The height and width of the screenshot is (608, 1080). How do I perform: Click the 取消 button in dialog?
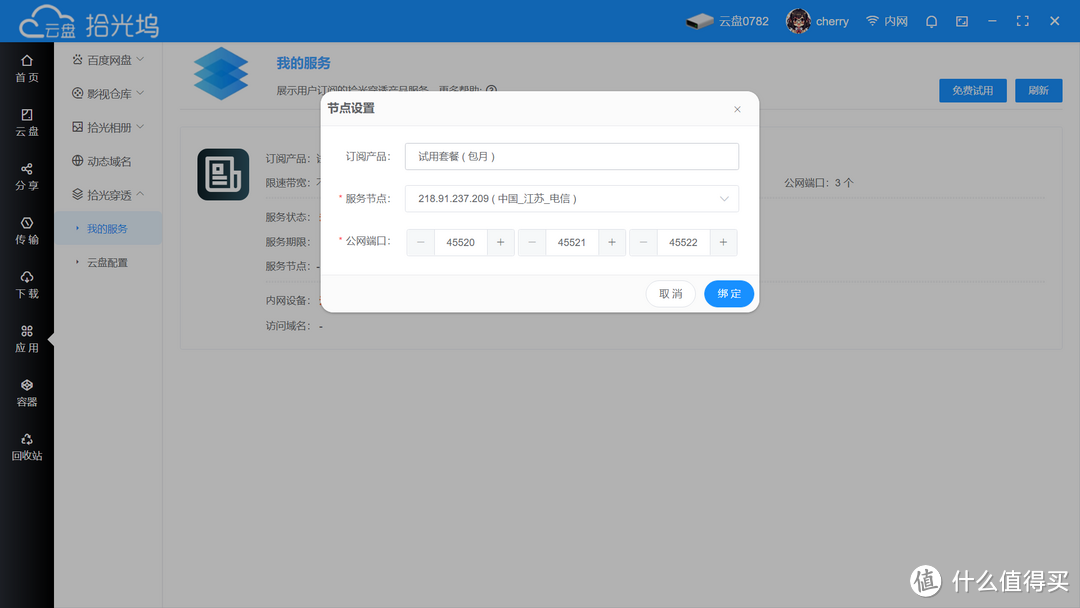pyautogui.click(x=670, y=294)
